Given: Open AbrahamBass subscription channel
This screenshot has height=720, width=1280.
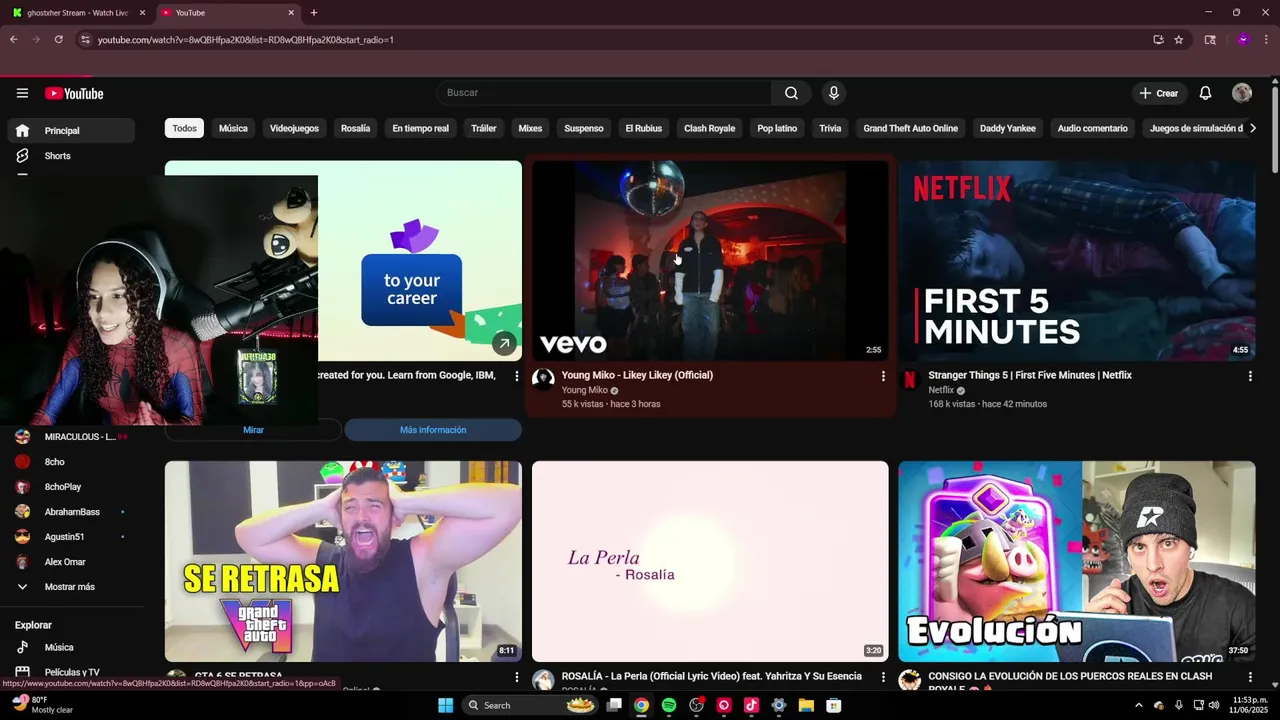Looking at the screenshot, I should point(71,512).
